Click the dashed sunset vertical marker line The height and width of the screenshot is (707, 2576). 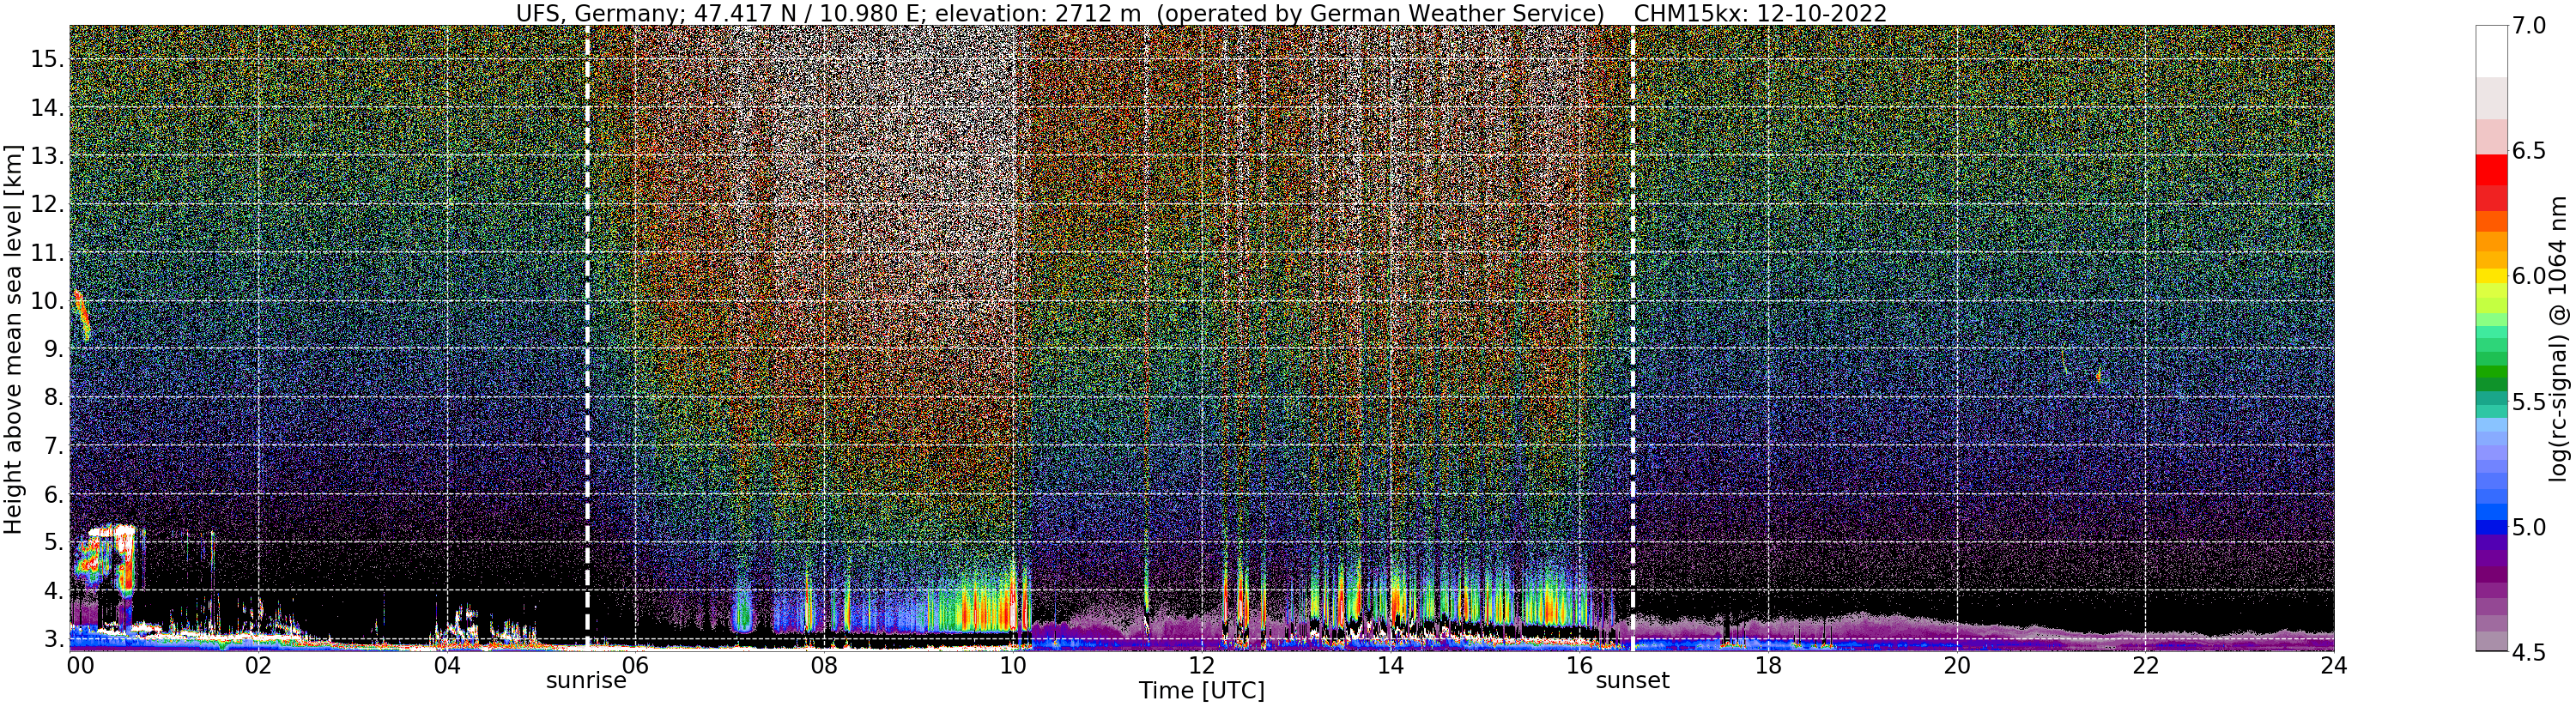coord(1633,337)
